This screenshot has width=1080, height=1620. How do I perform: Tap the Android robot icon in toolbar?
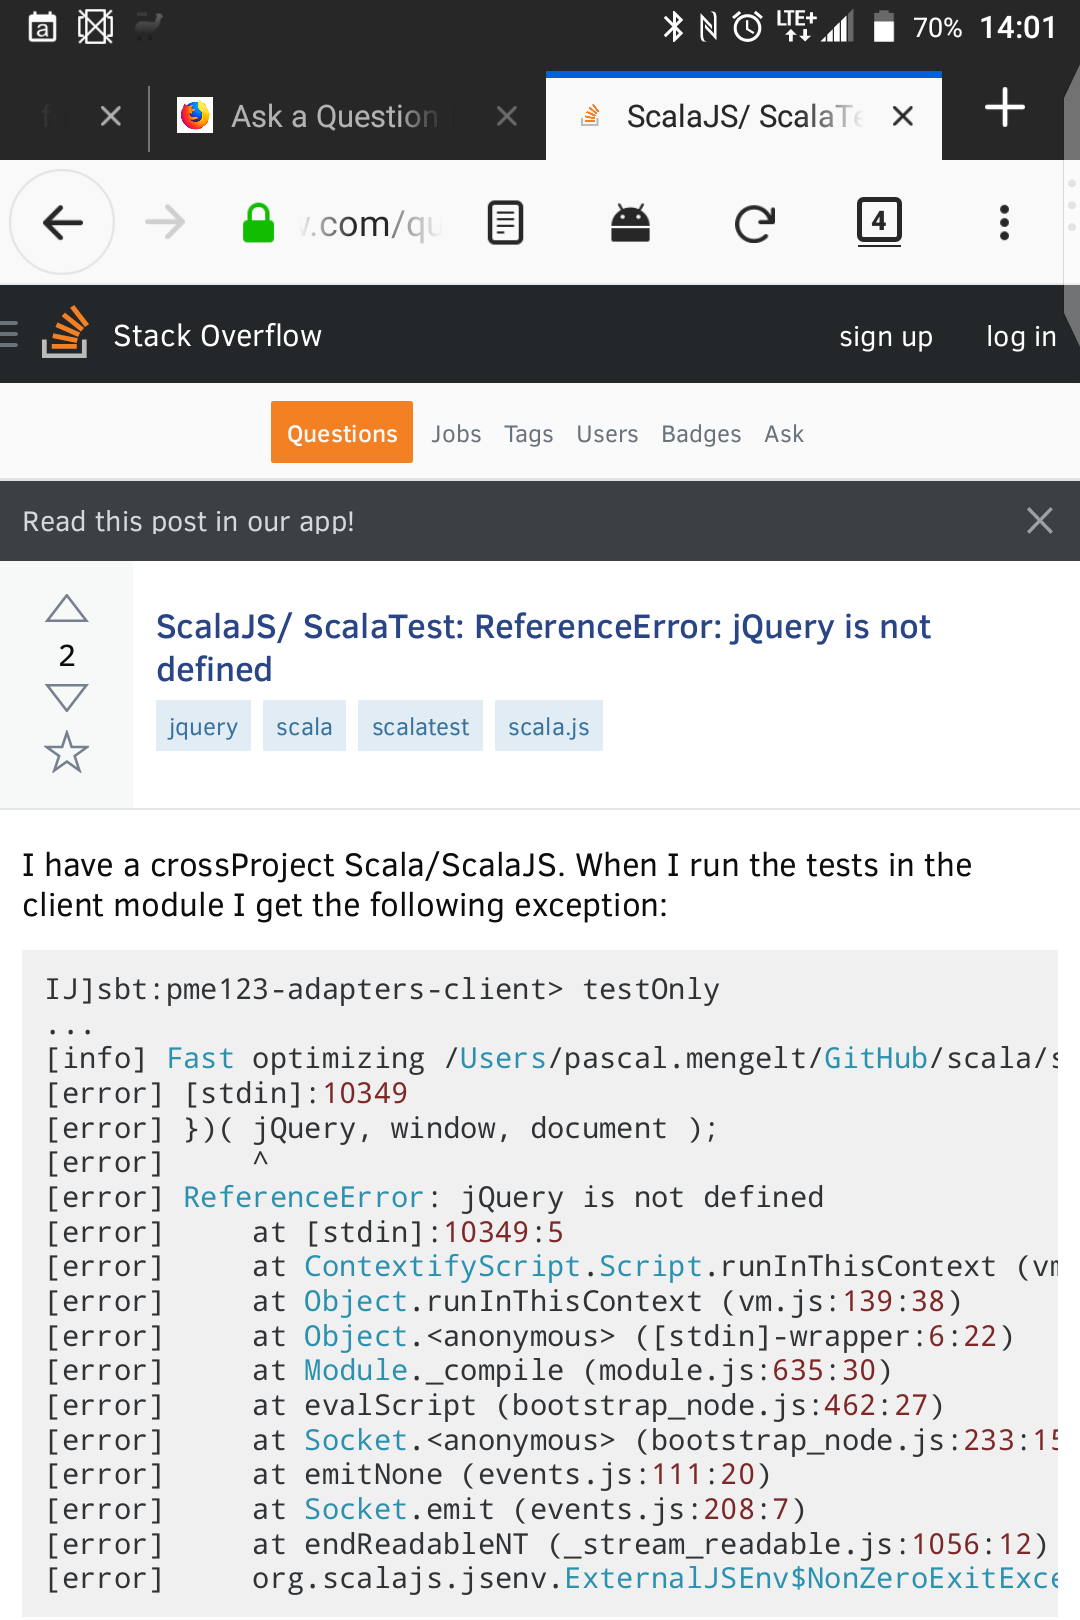tap(630, 222)
